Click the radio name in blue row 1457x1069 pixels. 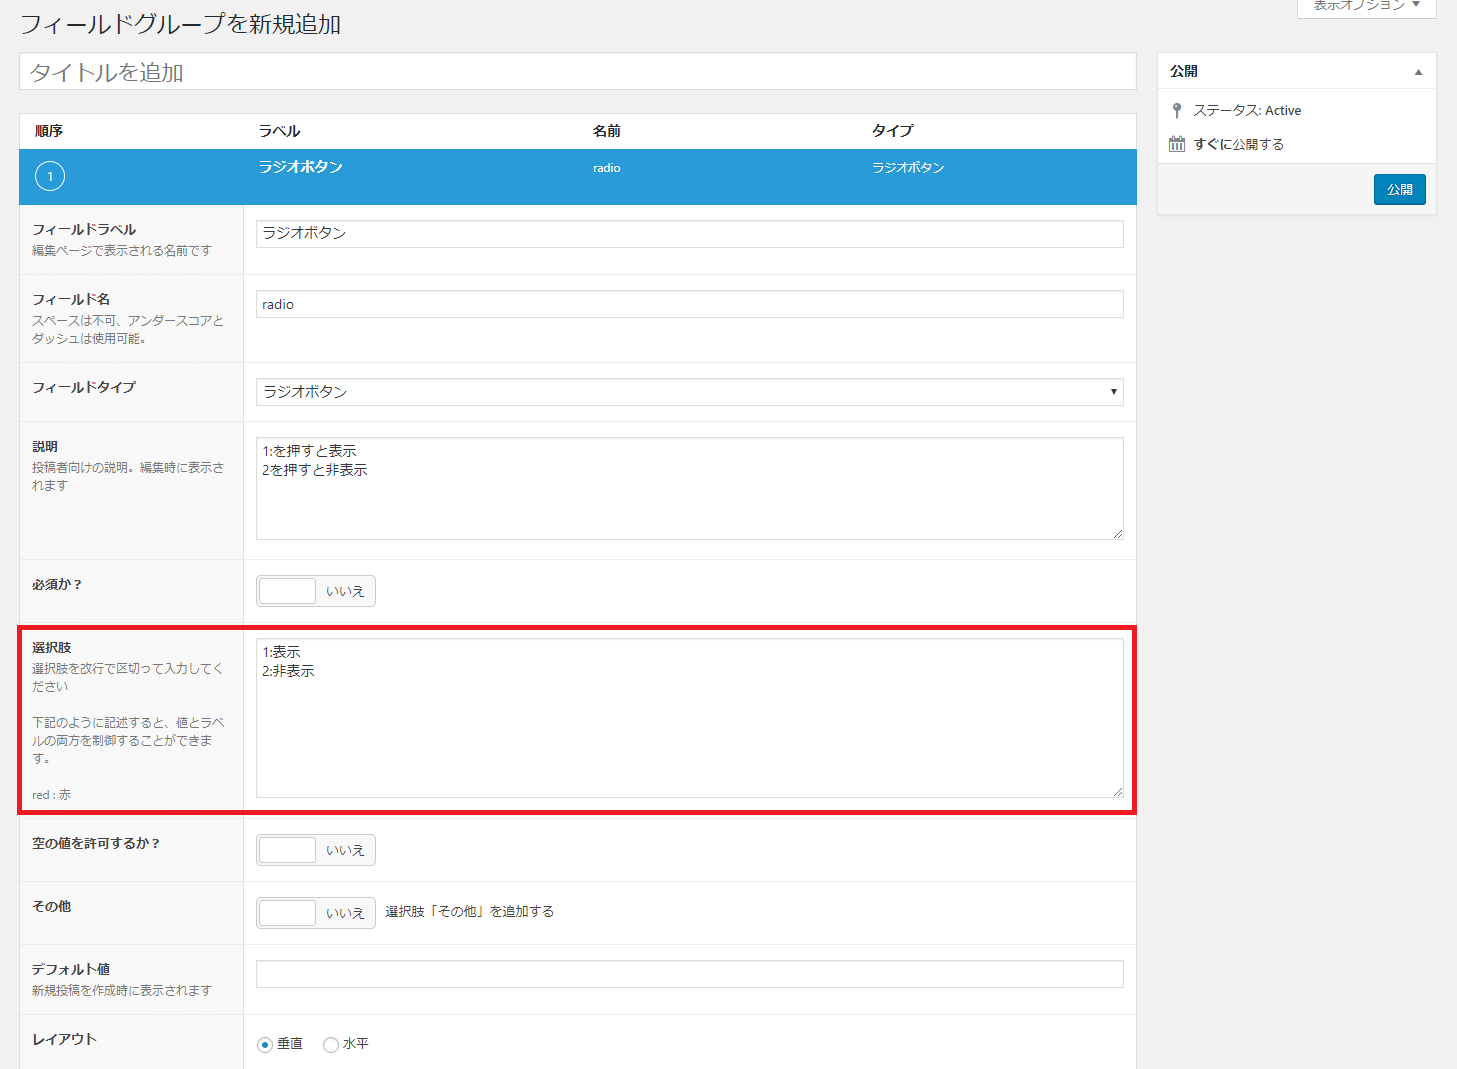(x=607, y=168)
